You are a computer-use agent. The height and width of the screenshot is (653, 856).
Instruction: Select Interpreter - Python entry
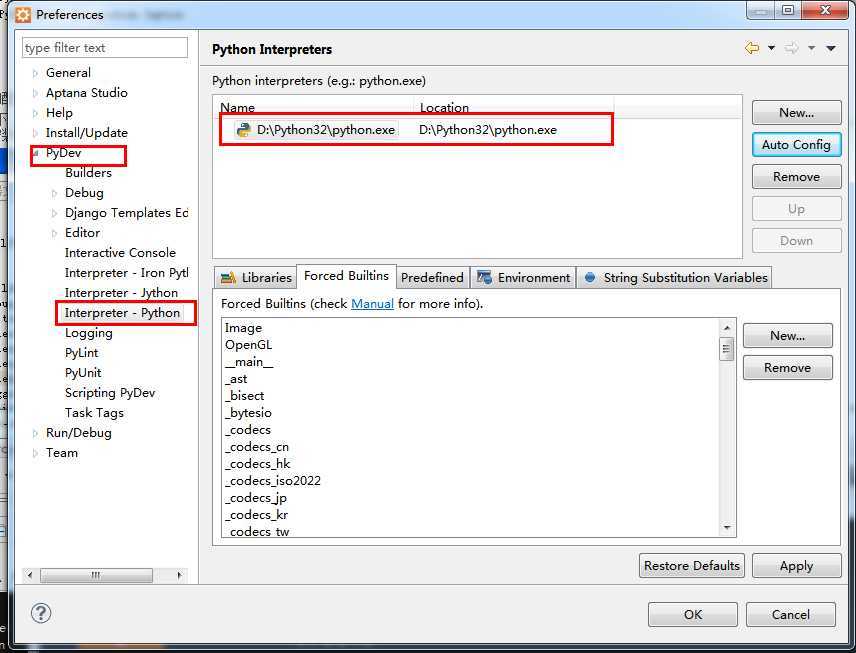pos(122,313)
